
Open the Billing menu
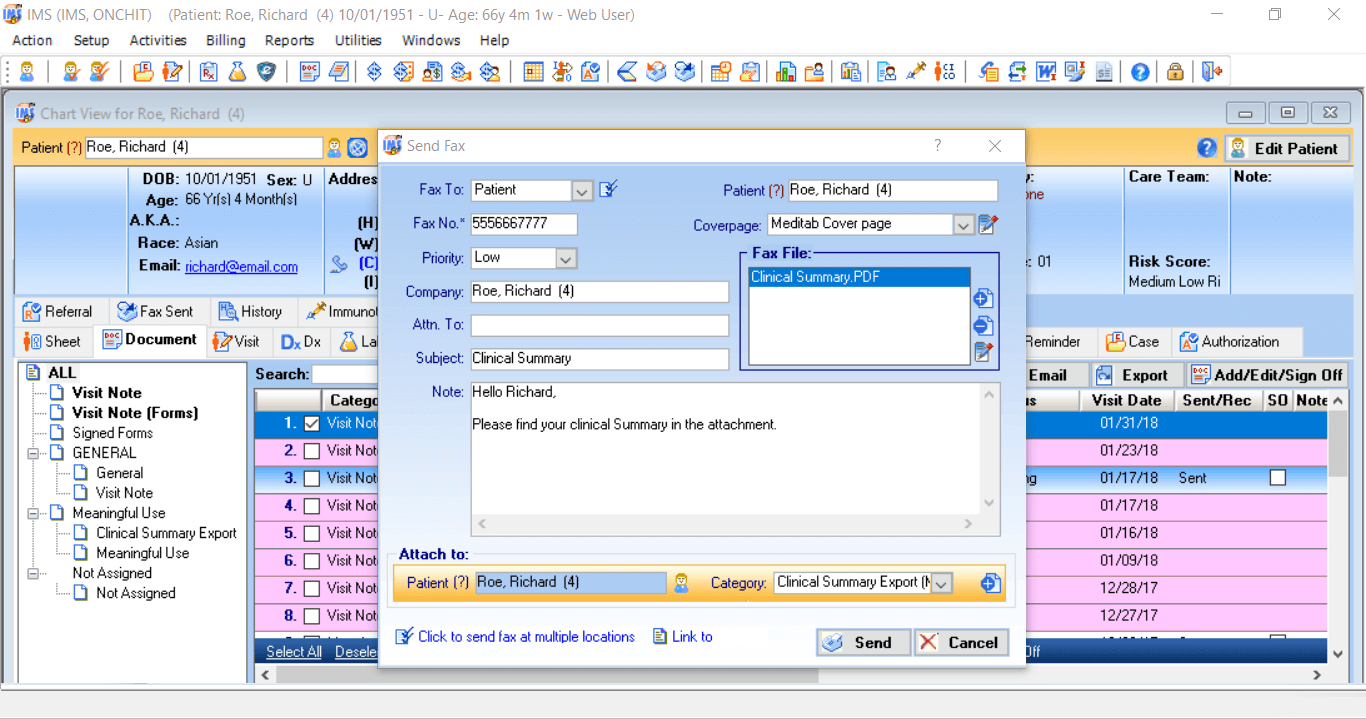[225, 40]
